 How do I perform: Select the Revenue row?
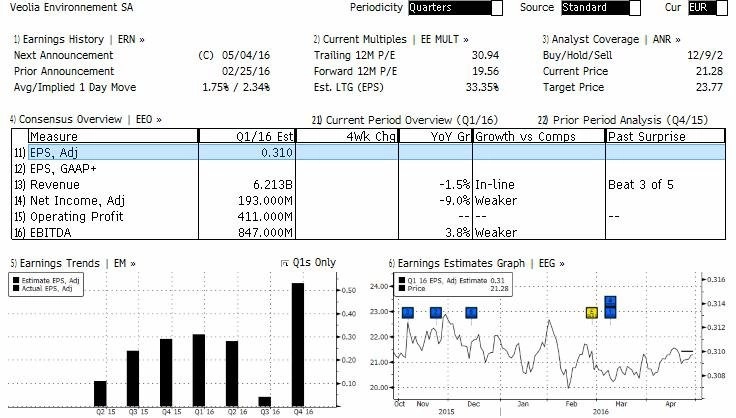click(x=368, y=184)
